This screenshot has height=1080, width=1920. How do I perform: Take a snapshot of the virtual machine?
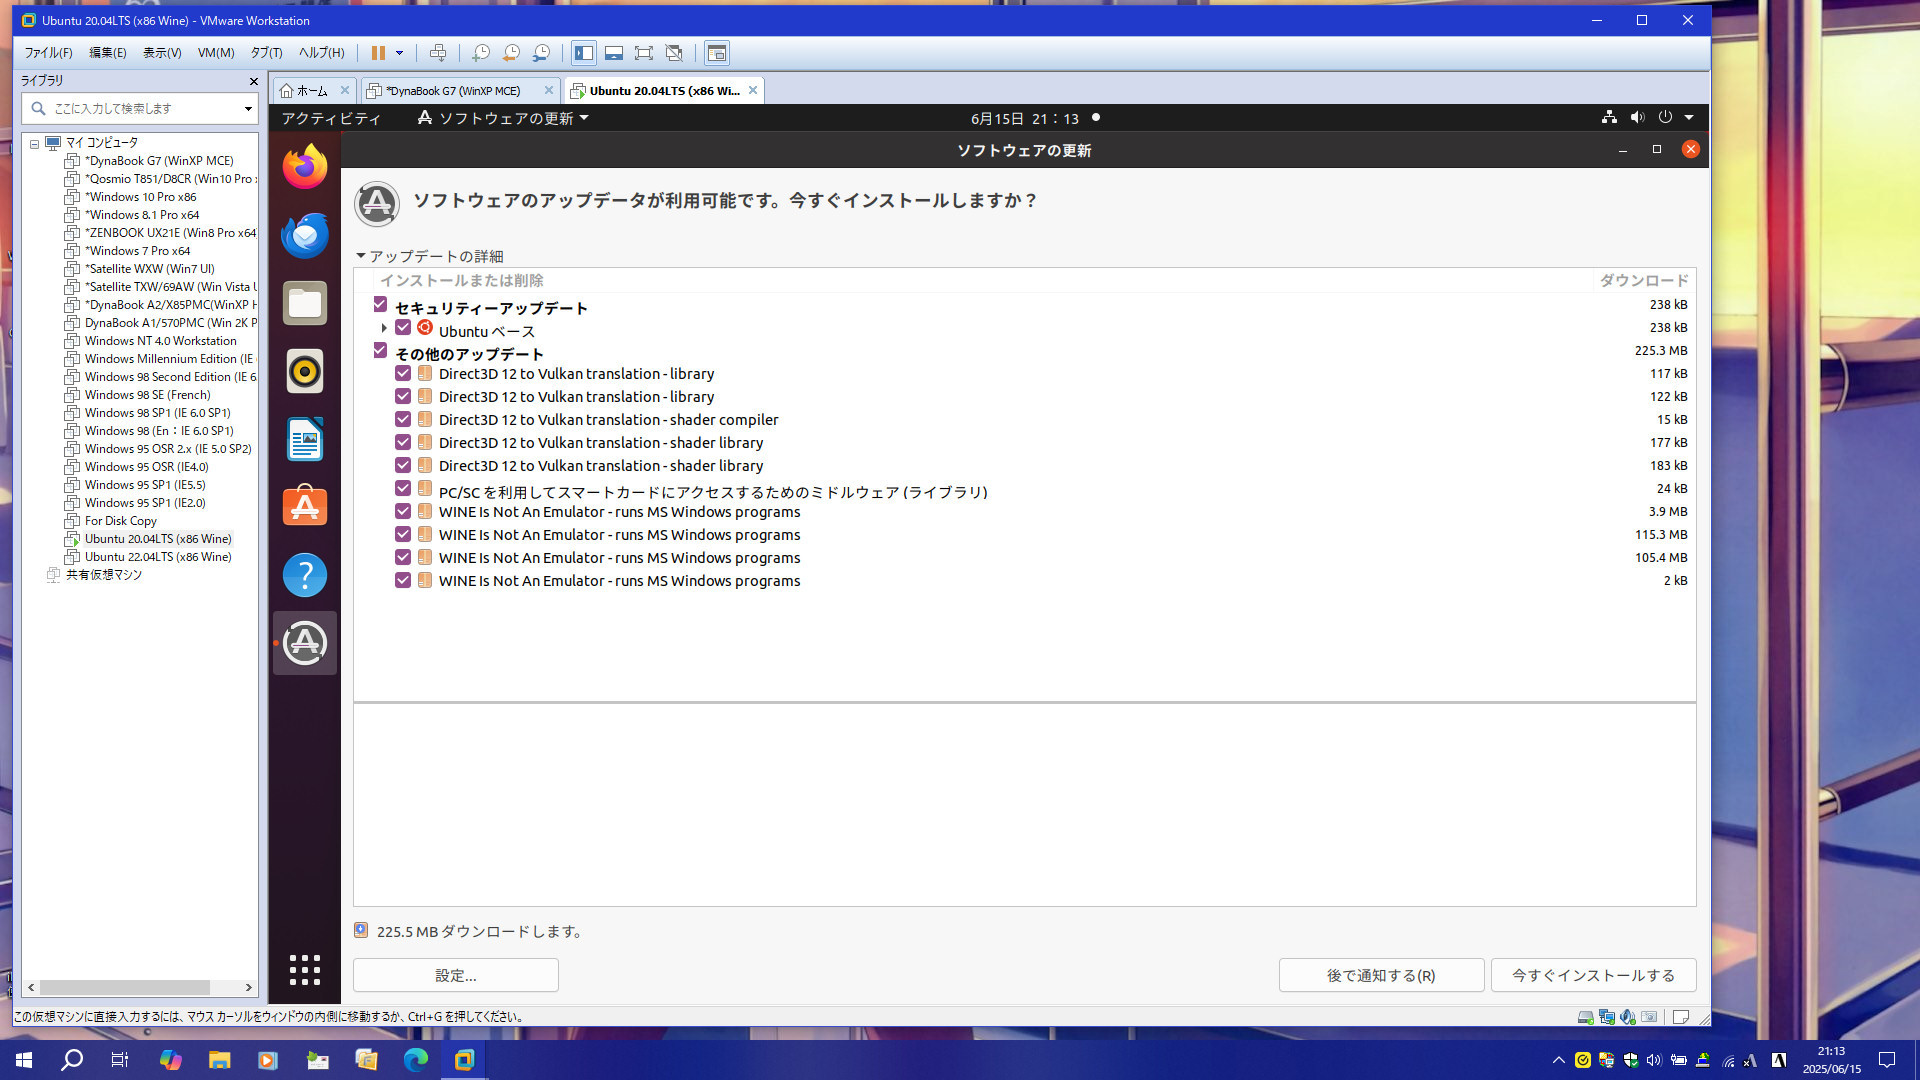click(481, 53)
